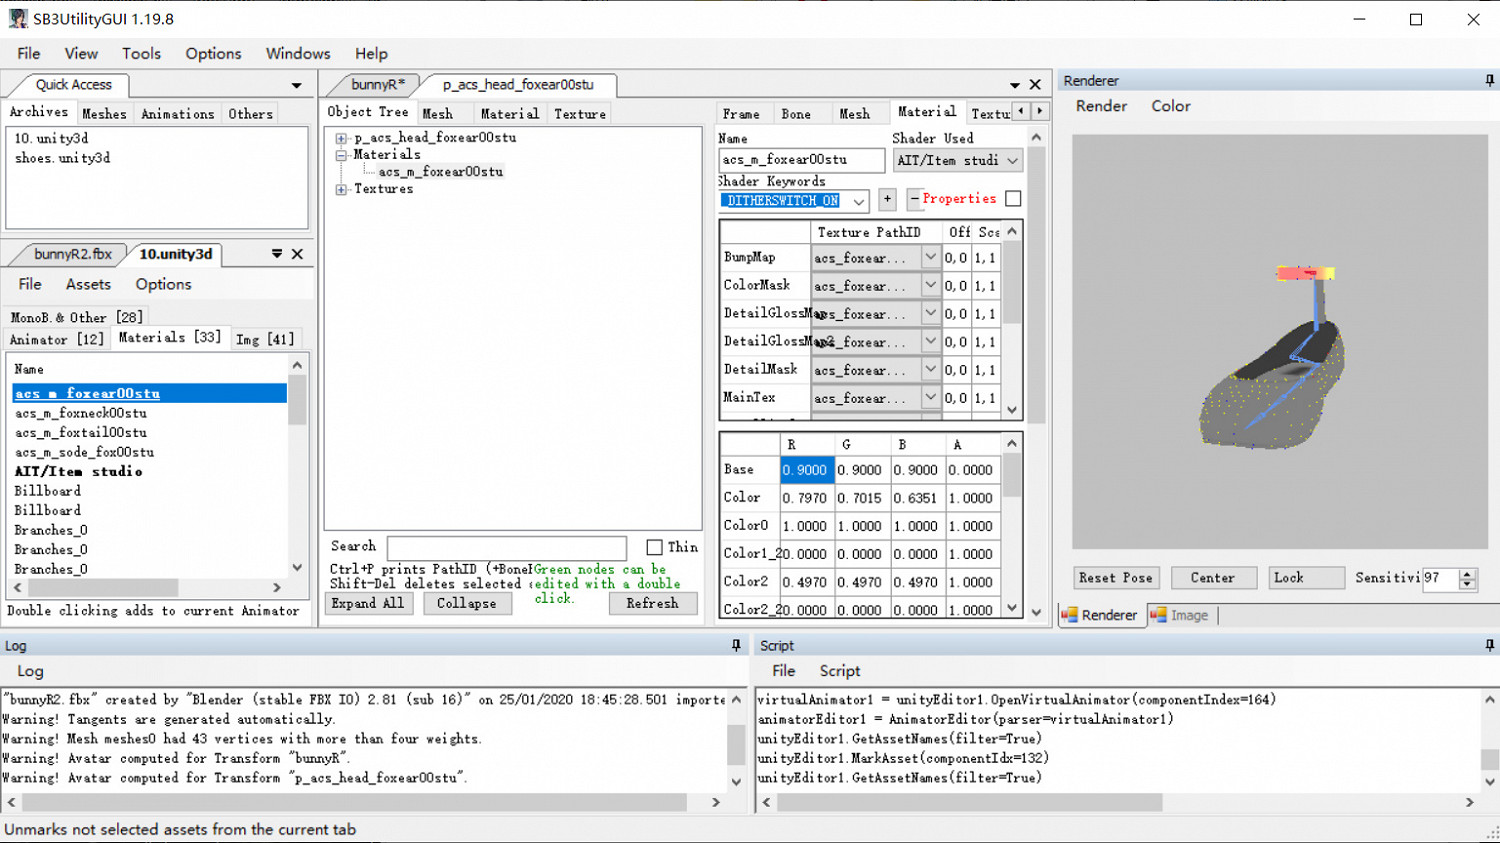Close the p_acs_head_foxear00stu document tab
The height and width of the screenshot is (843, 1500).
click(1035, 85)
